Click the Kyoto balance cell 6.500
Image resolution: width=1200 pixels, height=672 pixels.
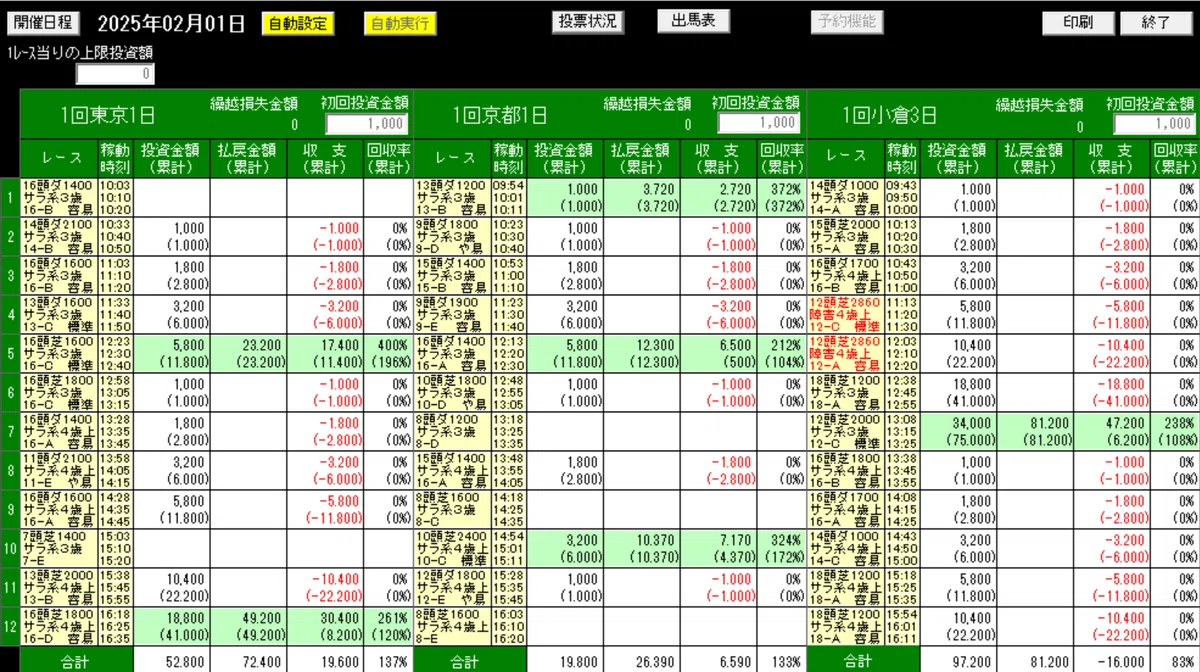click(x=719, y=353)
